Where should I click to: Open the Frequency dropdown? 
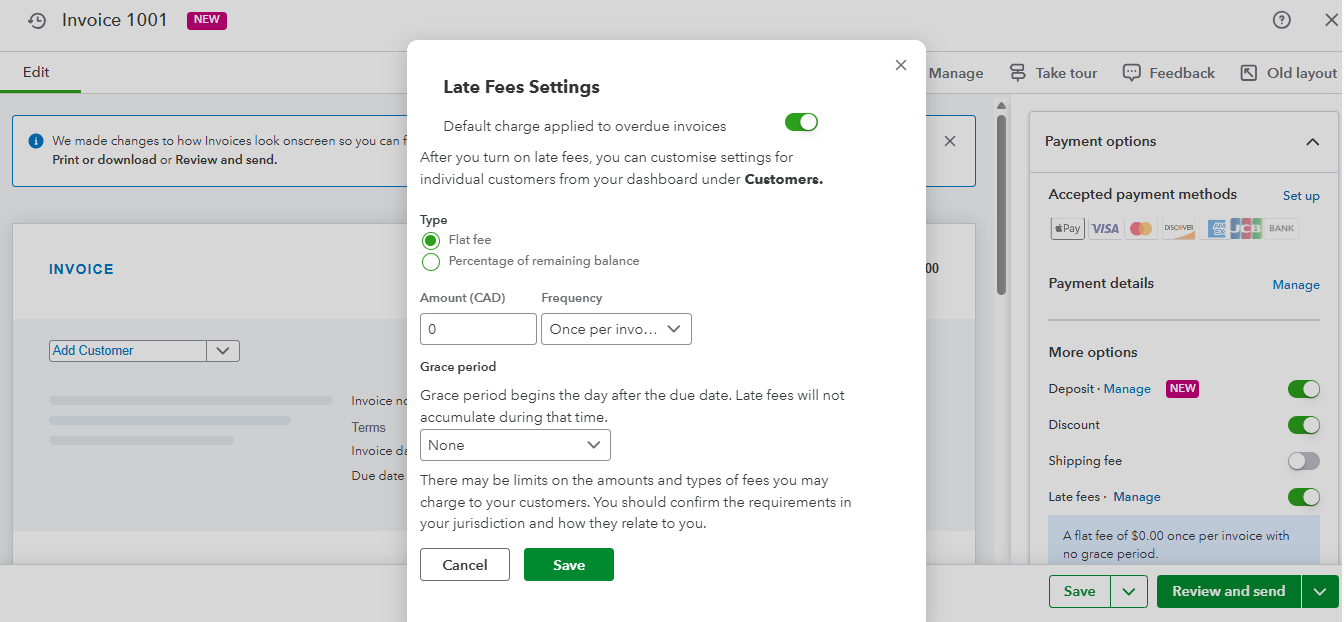616,329
